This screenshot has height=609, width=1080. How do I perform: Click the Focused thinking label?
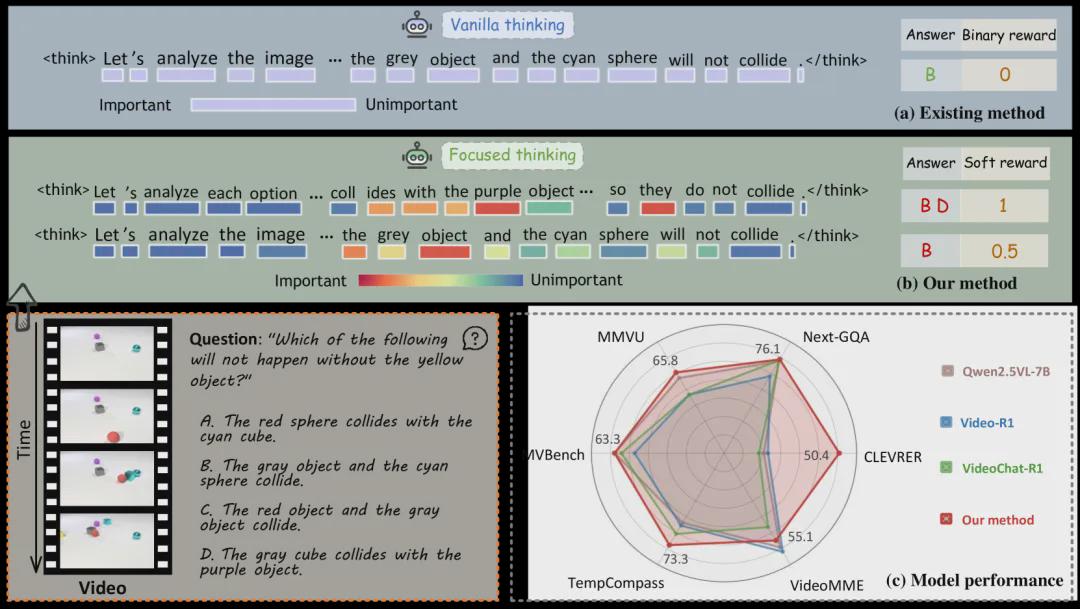(512, 155)
